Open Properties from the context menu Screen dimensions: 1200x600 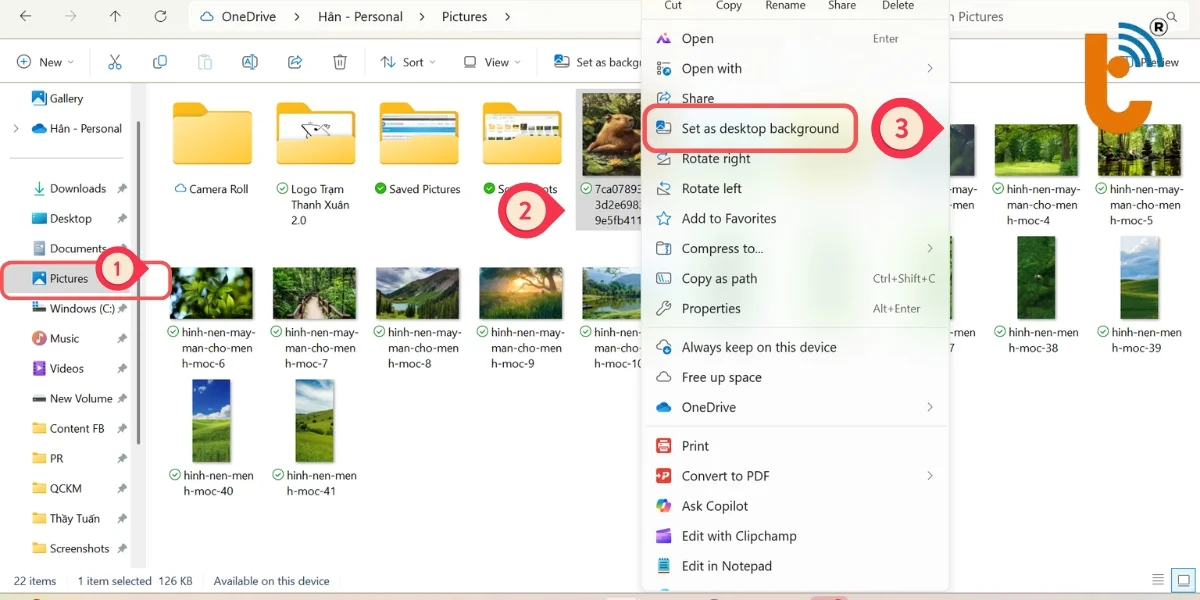coord(710,309)
